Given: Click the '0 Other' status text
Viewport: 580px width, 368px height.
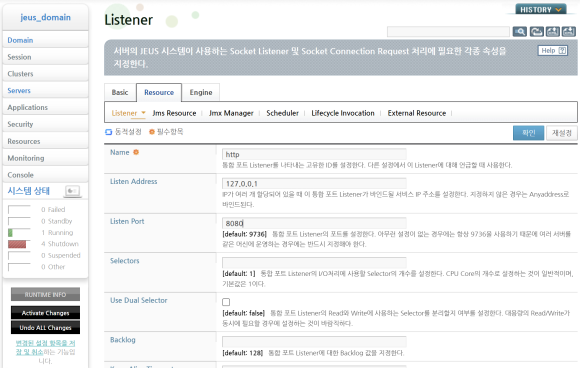Looking at the screenshot, I should click(53, 267).
